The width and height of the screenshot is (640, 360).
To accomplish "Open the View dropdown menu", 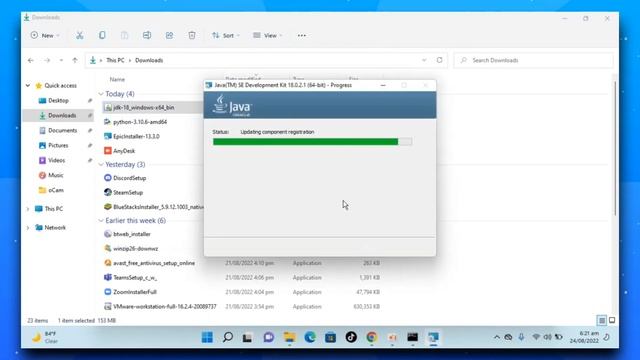I will pos(268,36).
